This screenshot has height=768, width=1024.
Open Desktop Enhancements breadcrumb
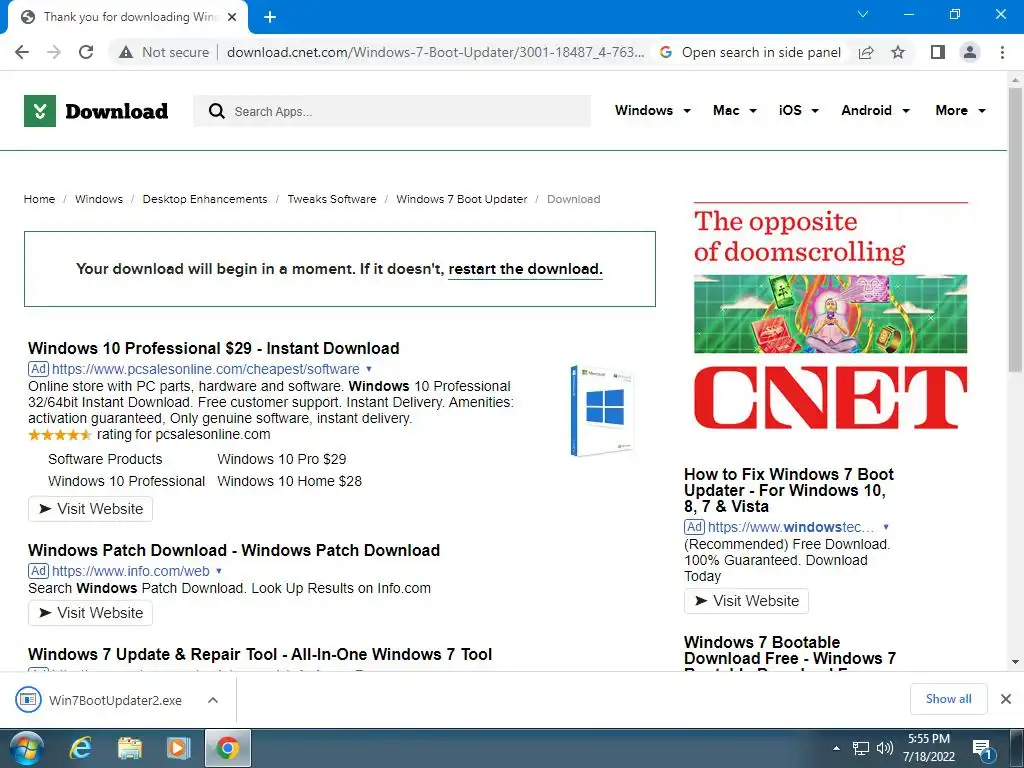(205, 199)
